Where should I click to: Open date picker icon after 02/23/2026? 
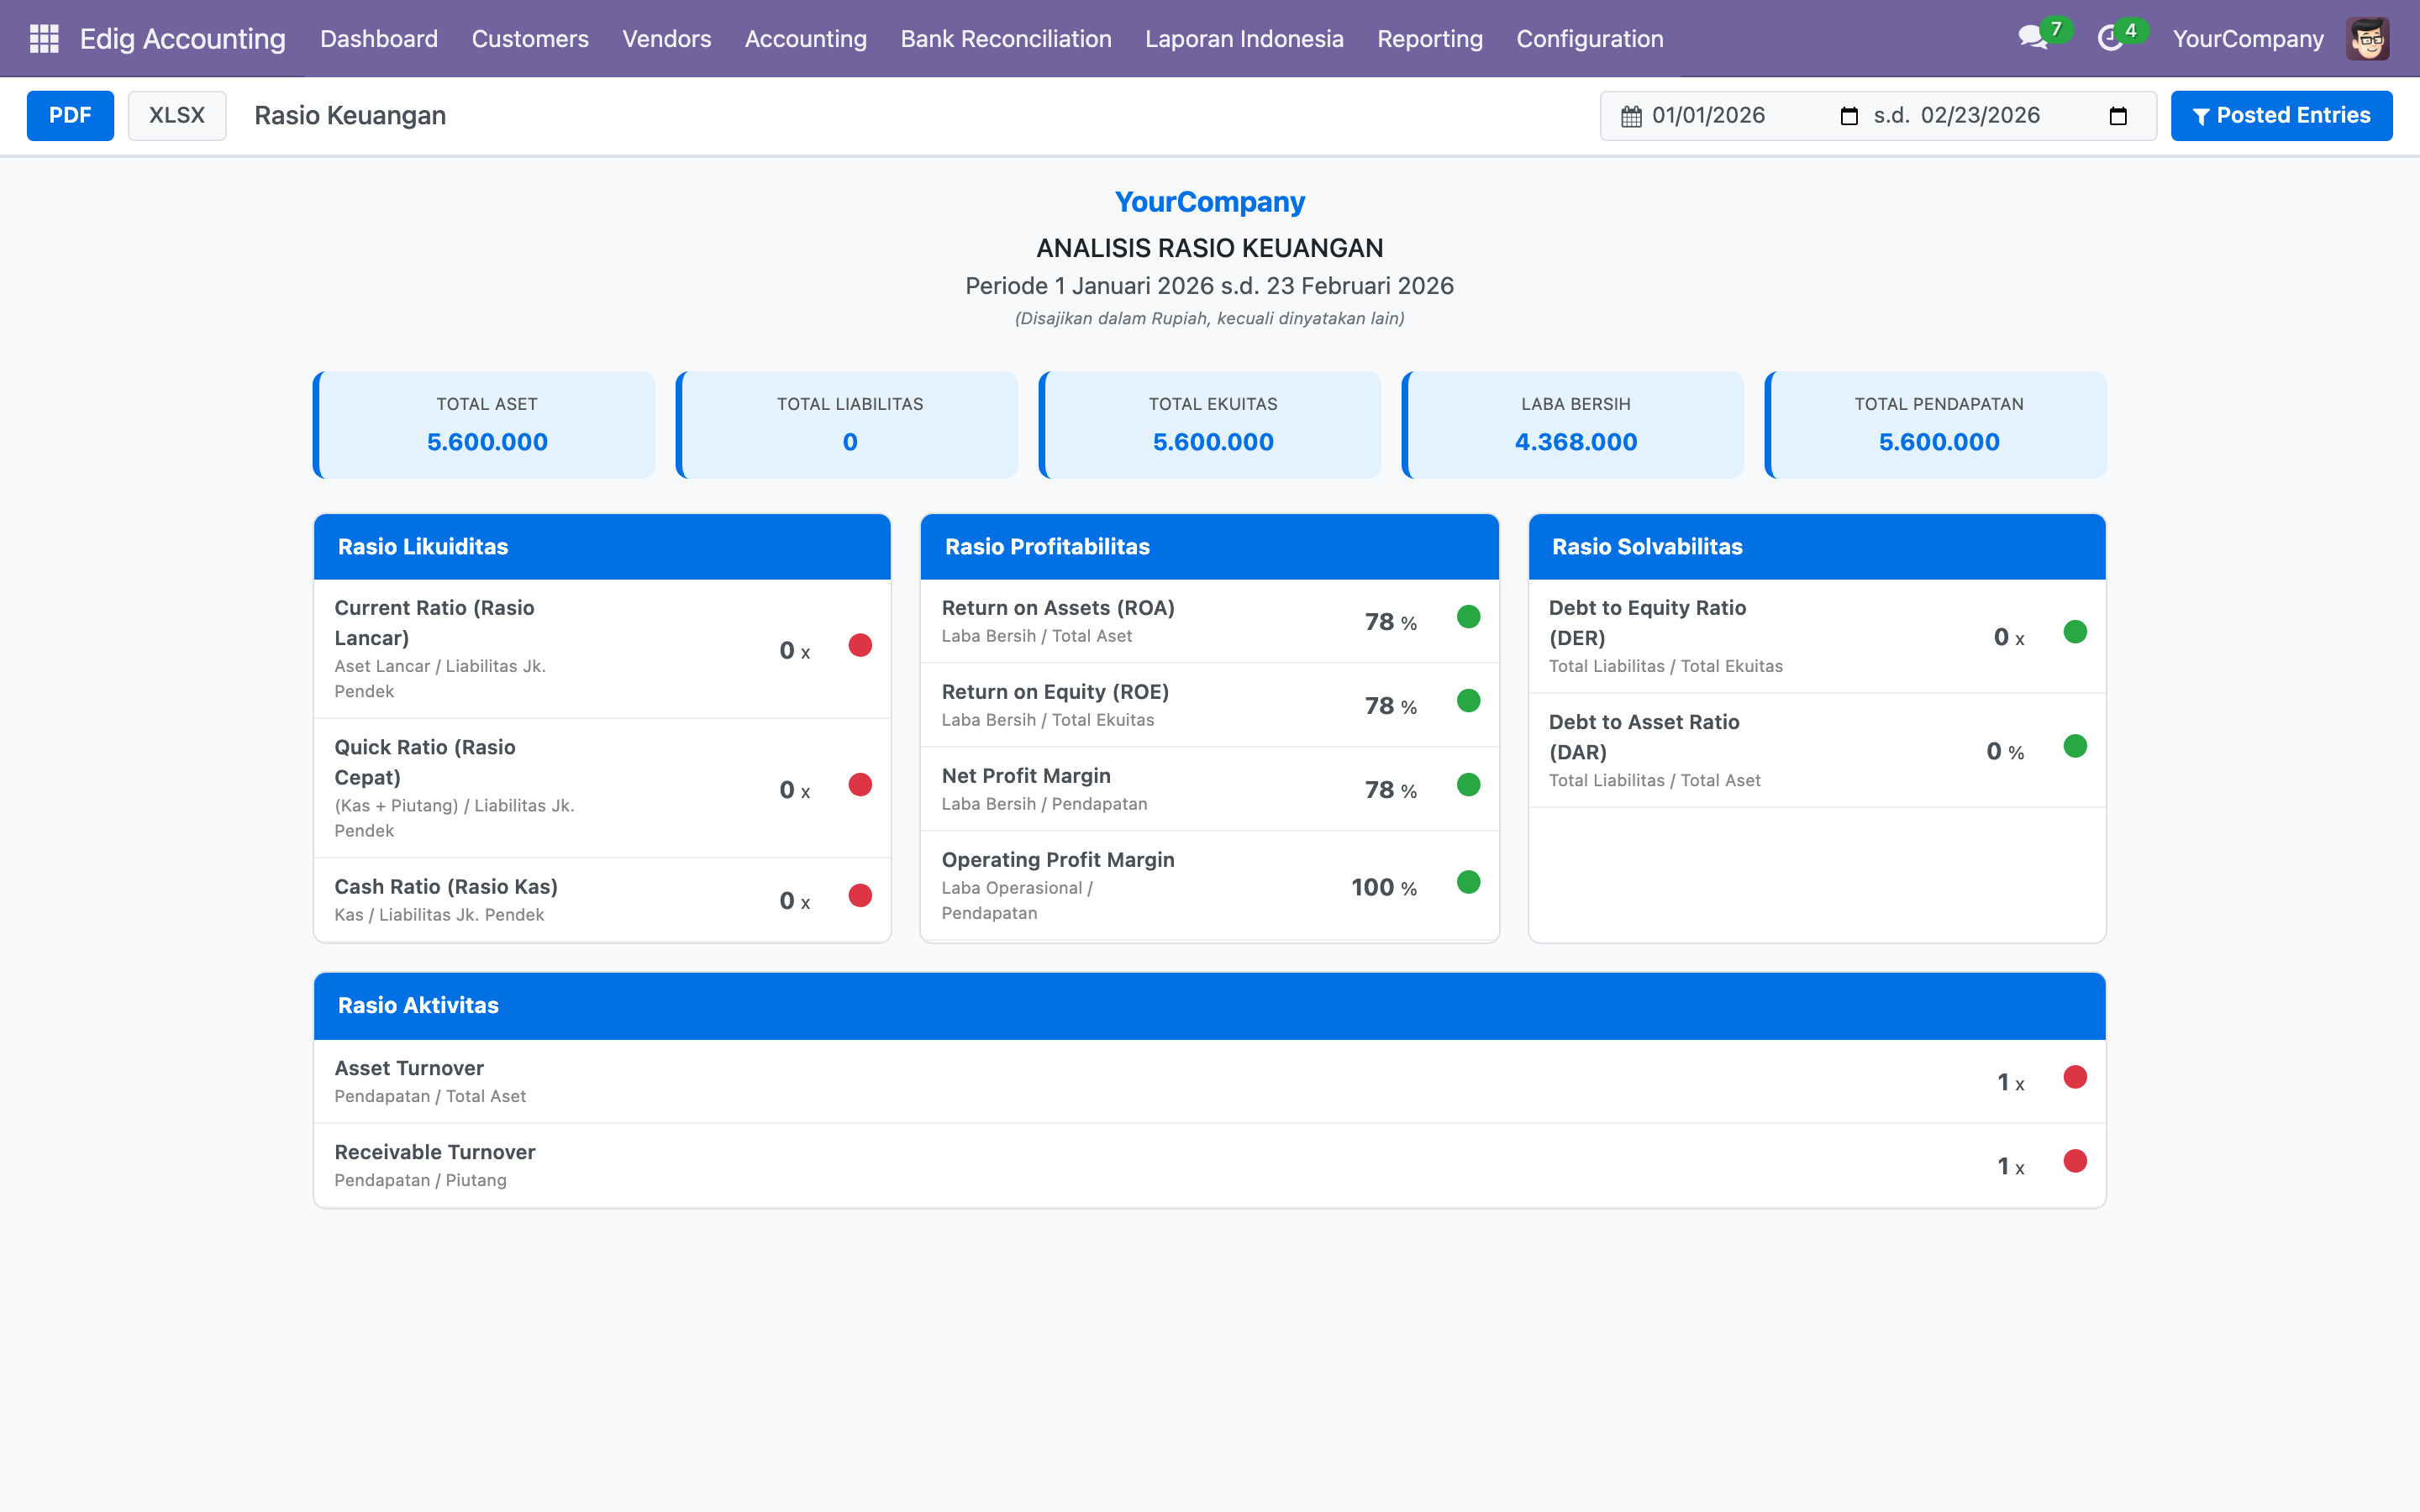[x=2117, y=116]
